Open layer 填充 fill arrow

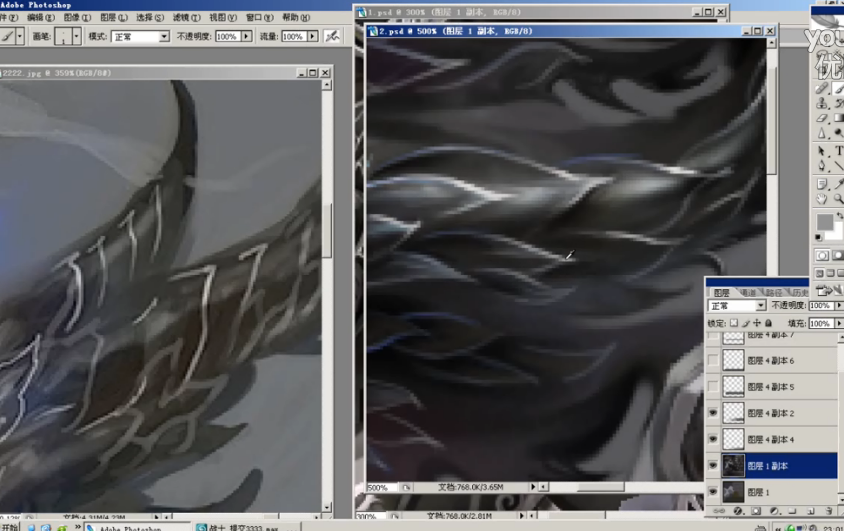[839, 323]
